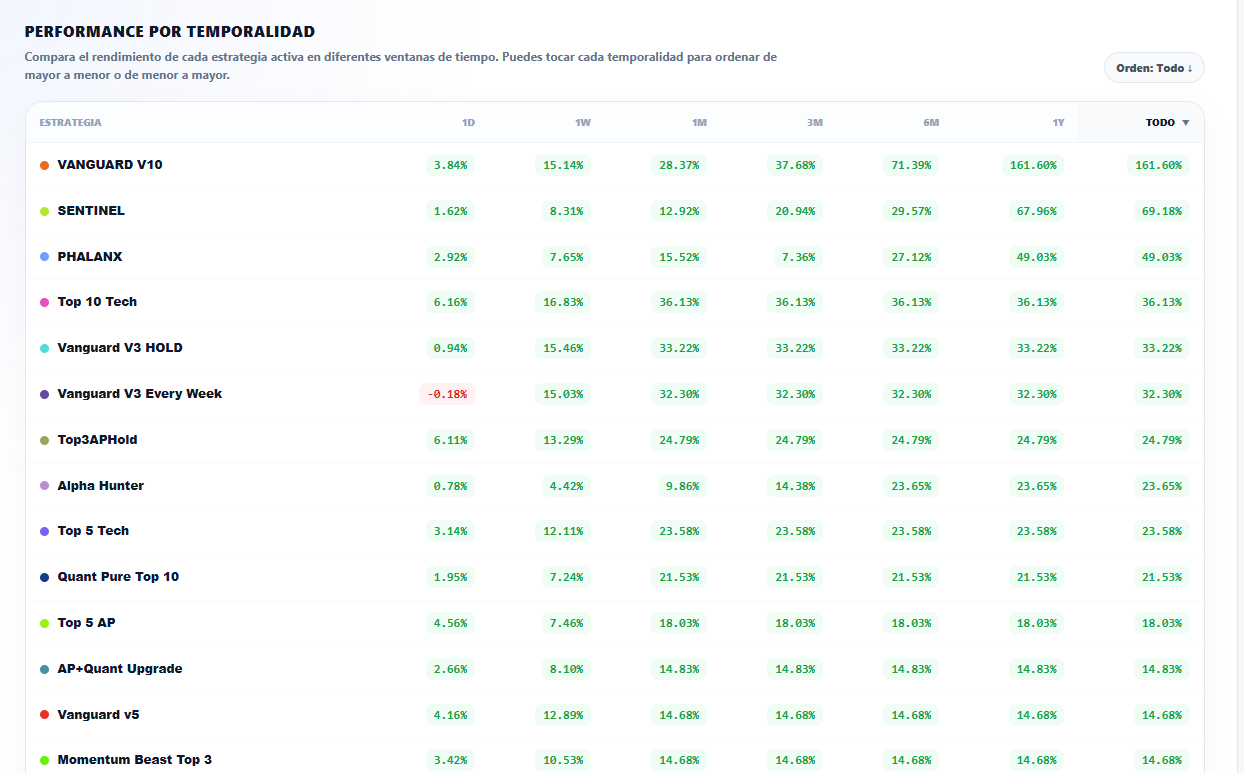The height and width of the screenshot is (774, 1244).
Task: Click the cyan dot beside Vanguard V3 HOLD
Action: pos(44,348)
